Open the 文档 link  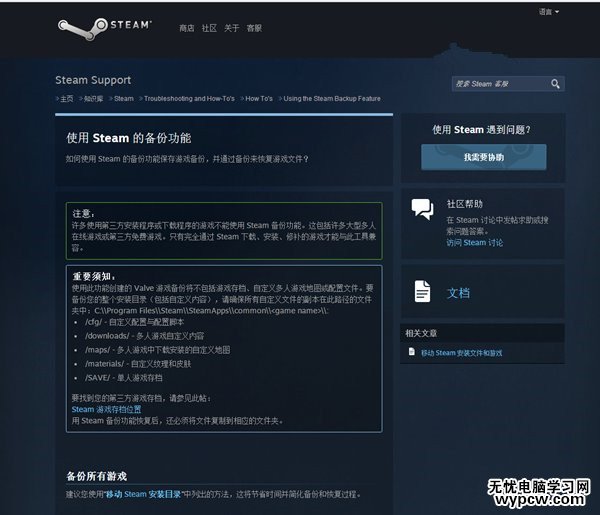pos(458,293)
